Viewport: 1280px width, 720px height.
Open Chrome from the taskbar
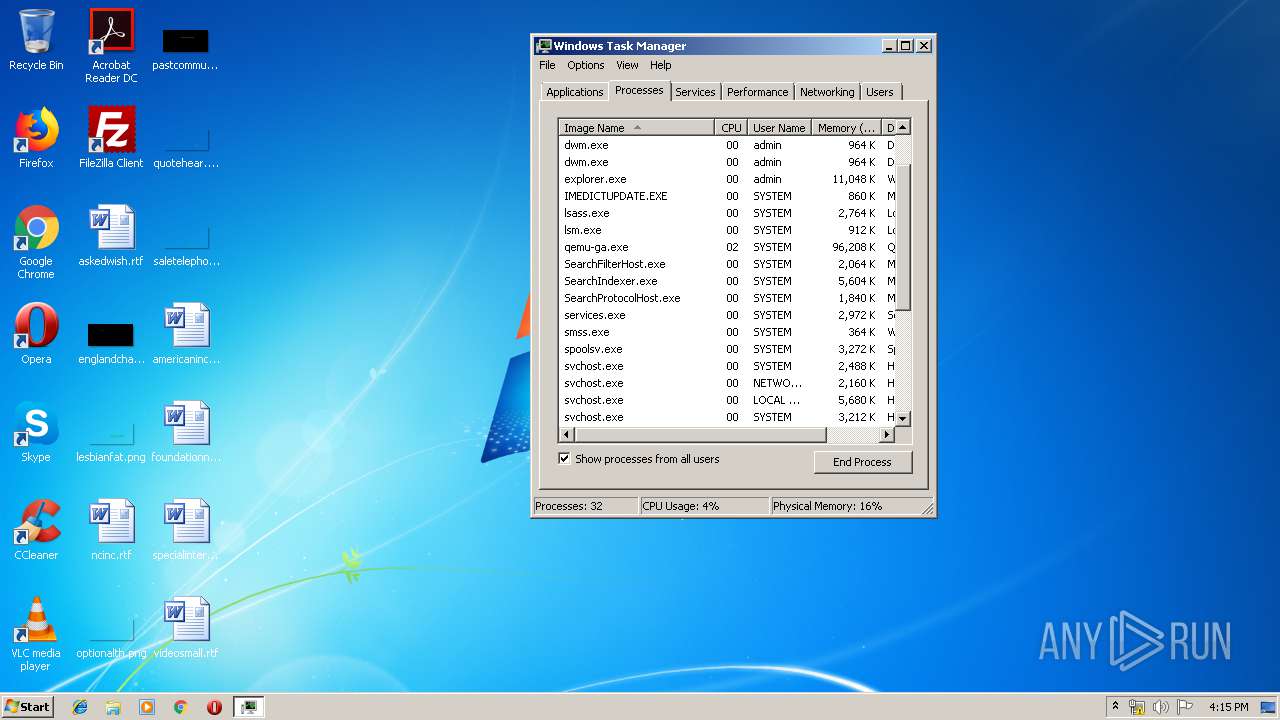pos(180,707)
